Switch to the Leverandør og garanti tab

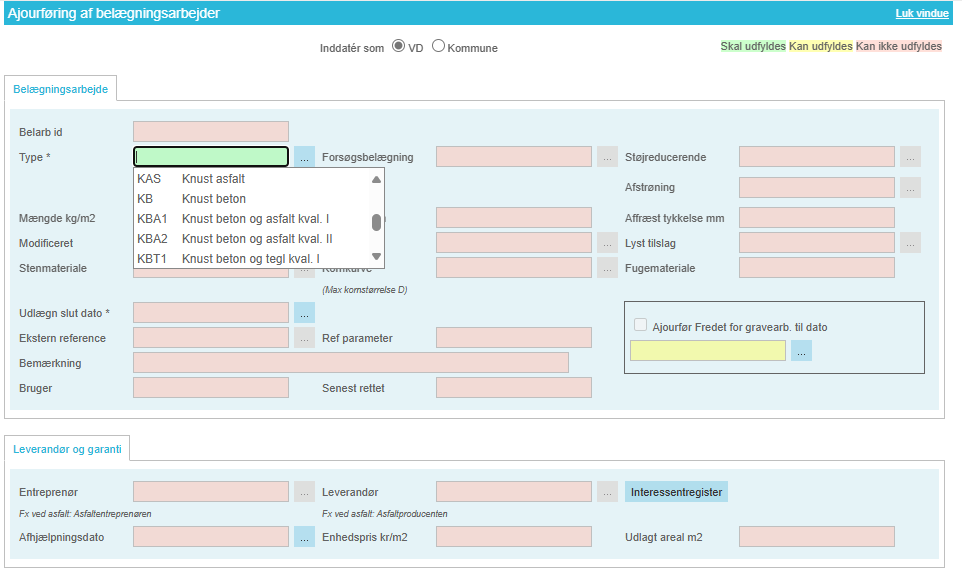(67, 449)
